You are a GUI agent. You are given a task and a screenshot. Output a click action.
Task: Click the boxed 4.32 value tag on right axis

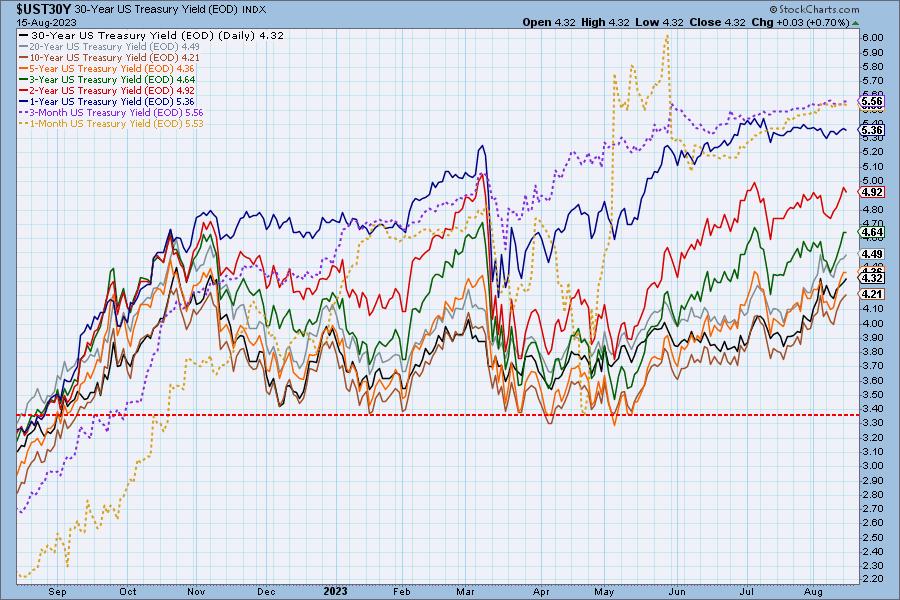tap(872, 278)
